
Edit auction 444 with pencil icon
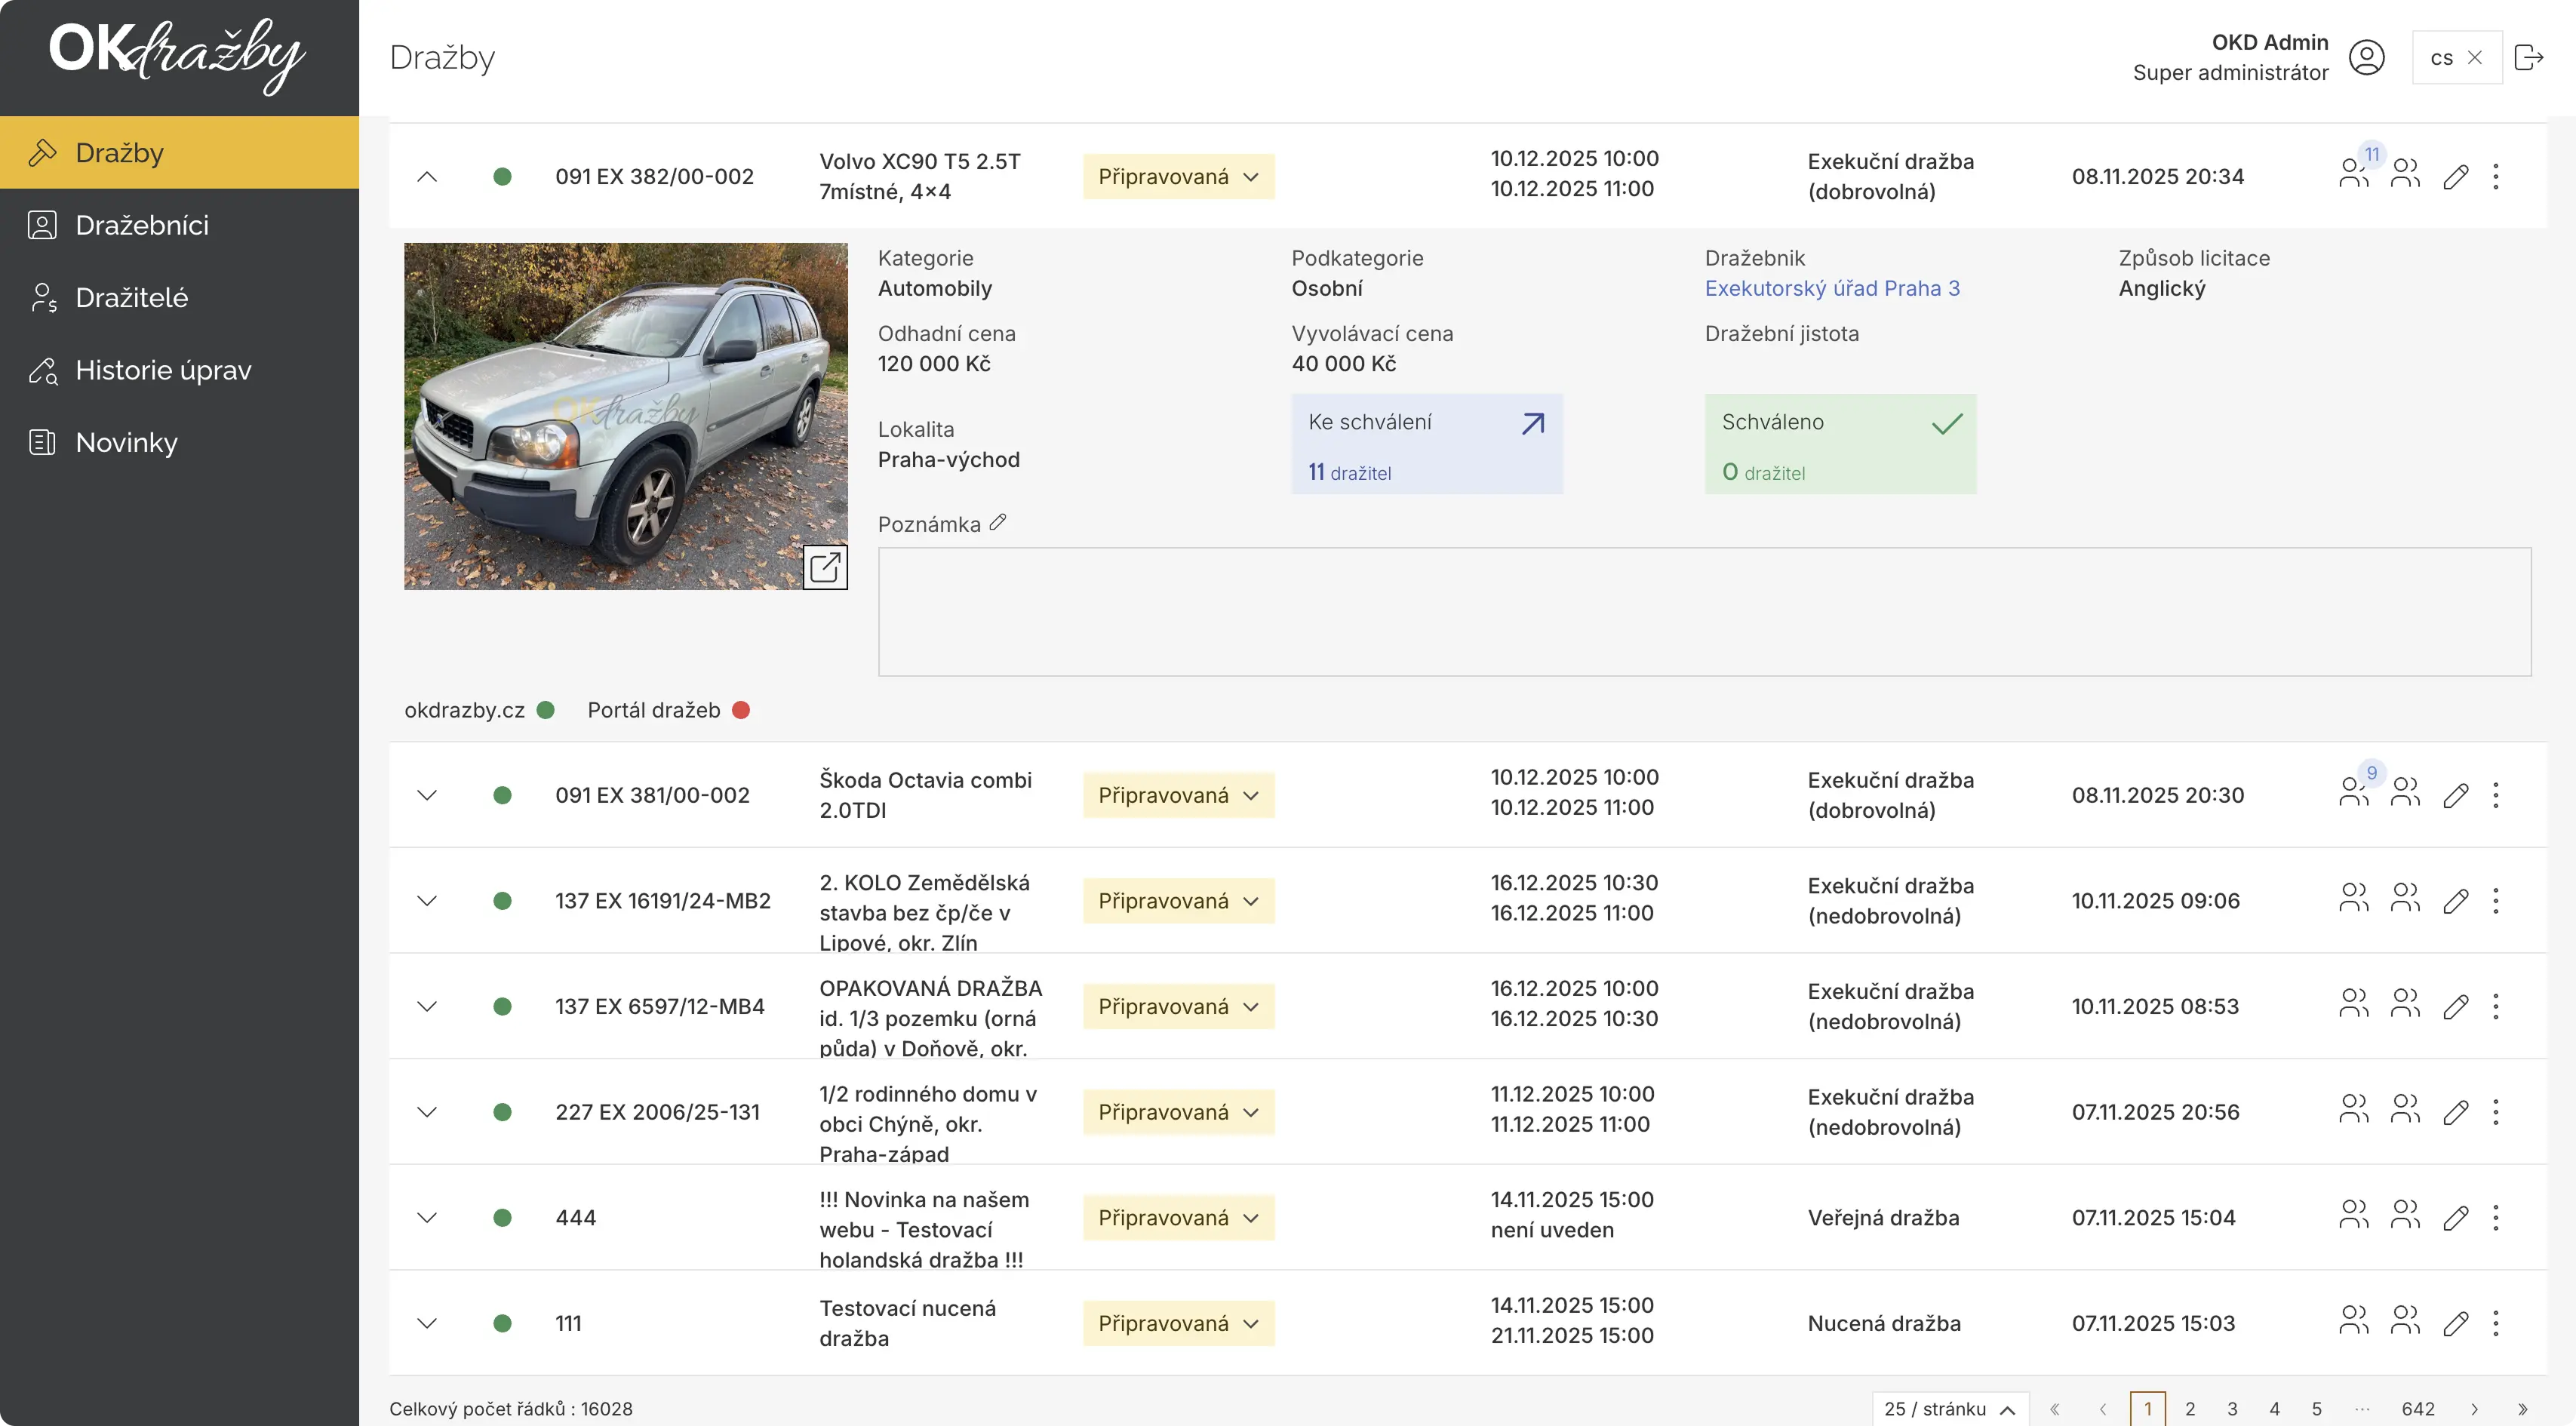(2456, 1218)
